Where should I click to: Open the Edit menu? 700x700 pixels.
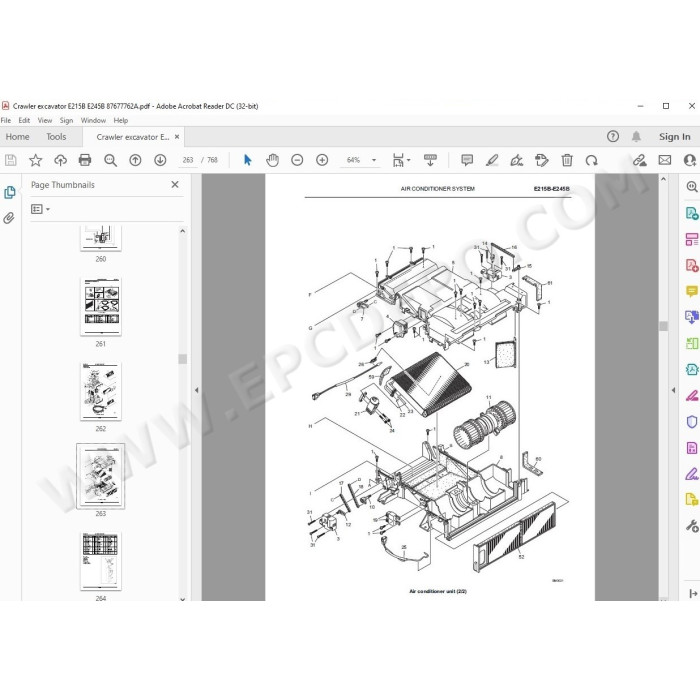tap(24, 120)
